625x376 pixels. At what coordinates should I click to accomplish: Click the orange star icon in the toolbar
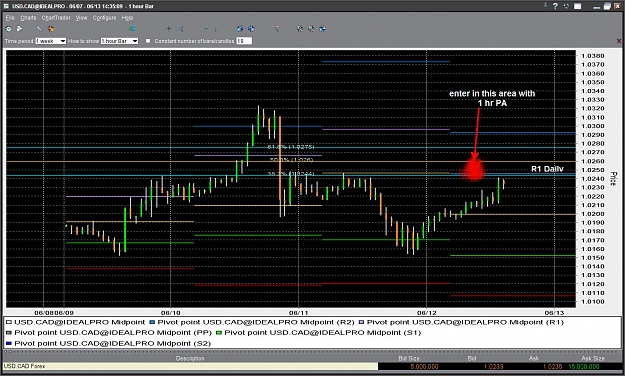[x=51, y=29]
